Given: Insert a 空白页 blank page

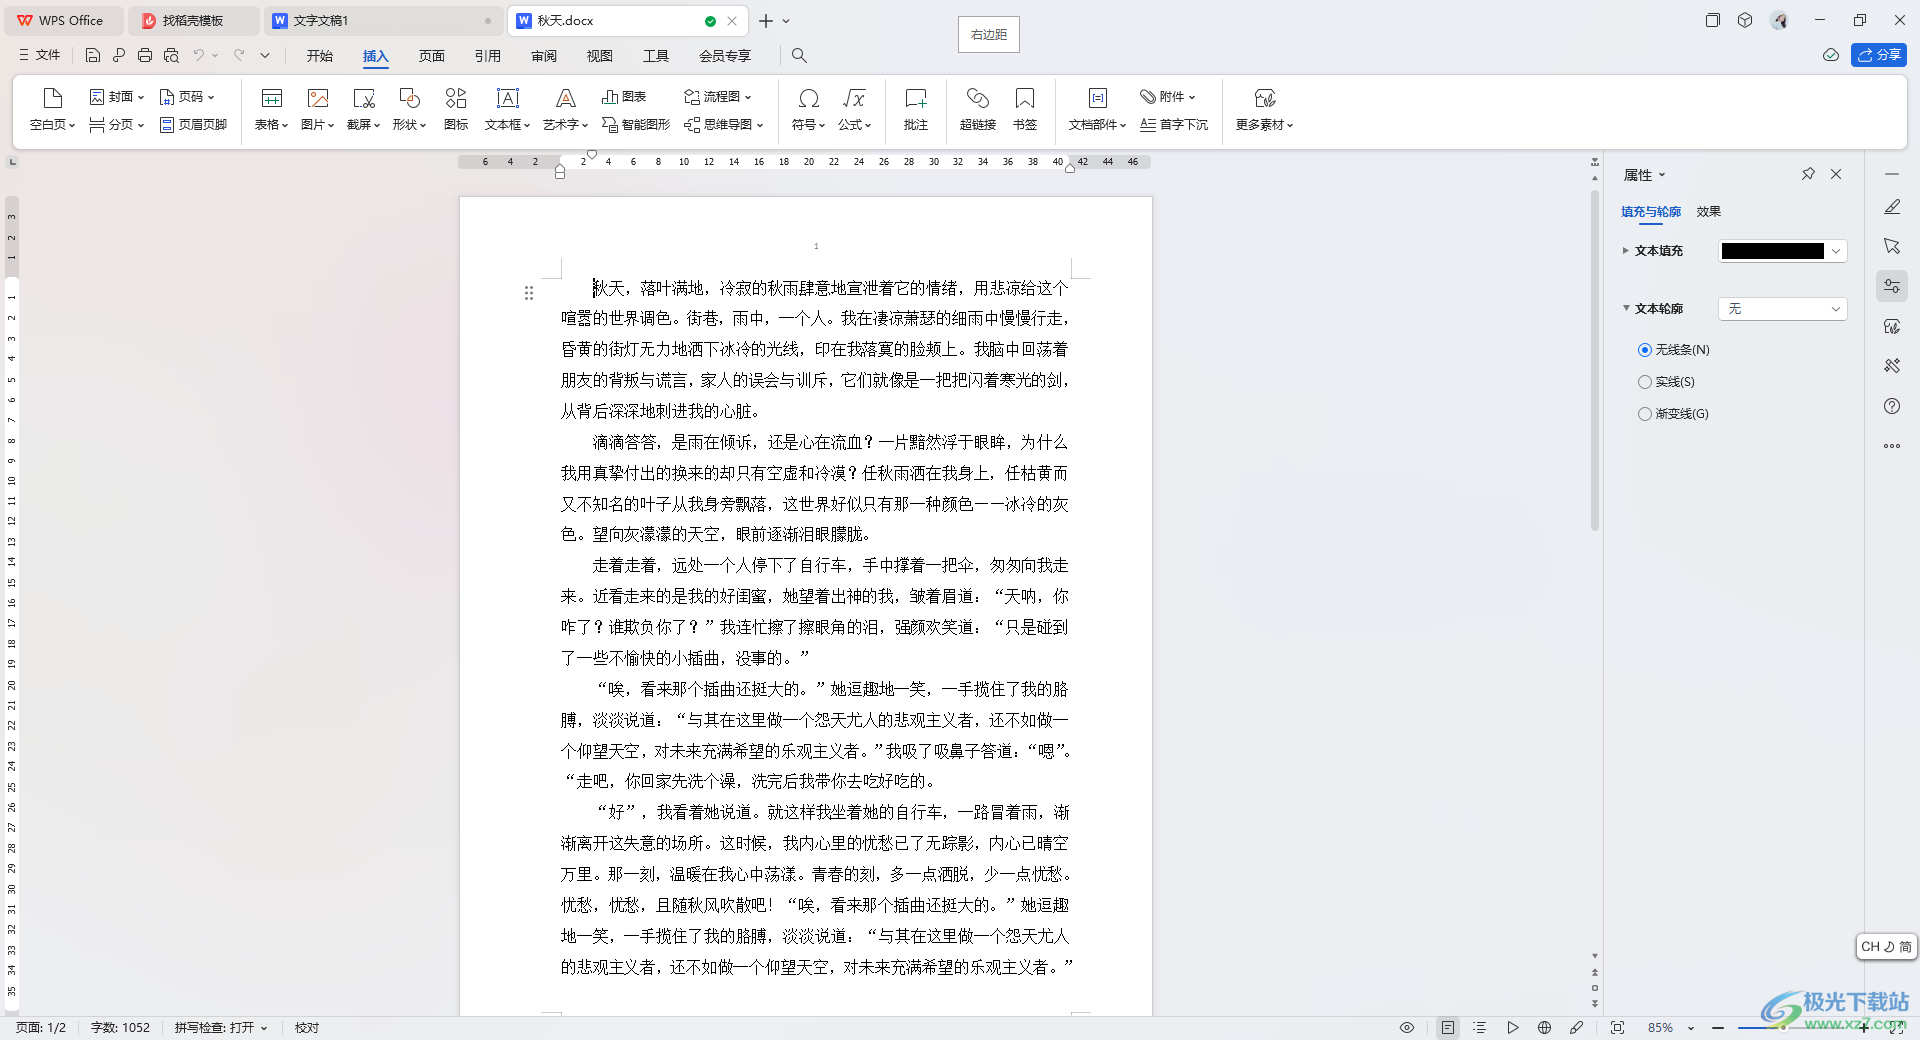Looking at the screenshot, I should [52, 109].
